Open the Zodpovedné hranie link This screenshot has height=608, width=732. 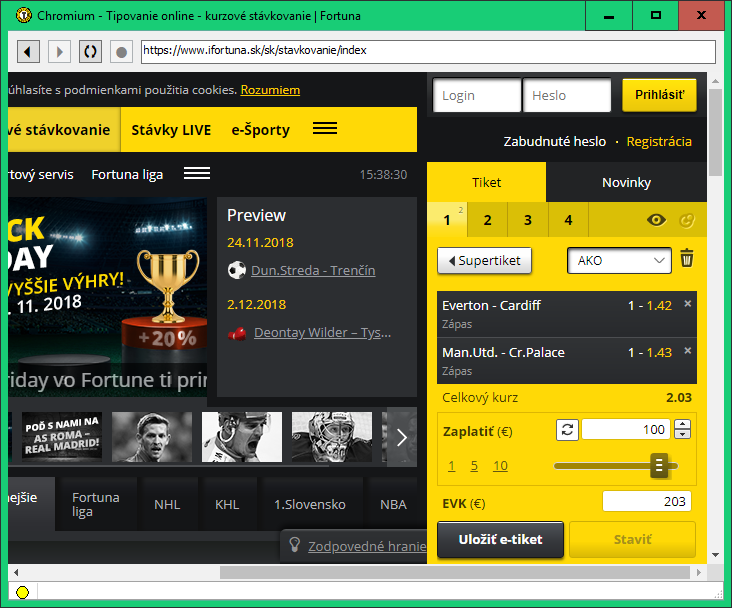point(367,546)
